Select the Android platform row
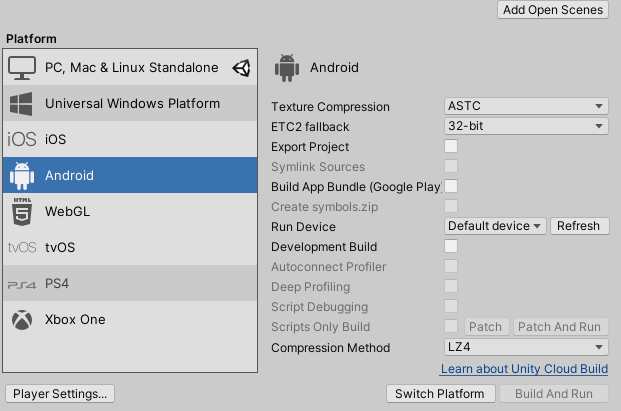Image resolution: width=621 pixels, height=411 pixels. (x=130, y=175)
